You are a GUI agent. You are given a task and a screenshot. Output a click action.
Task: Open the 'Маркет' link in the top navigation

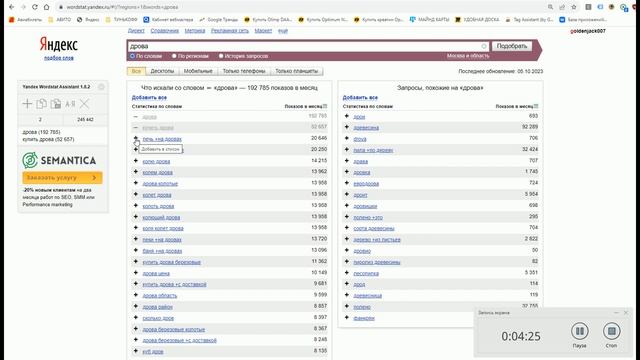click(x=263, y=31)
